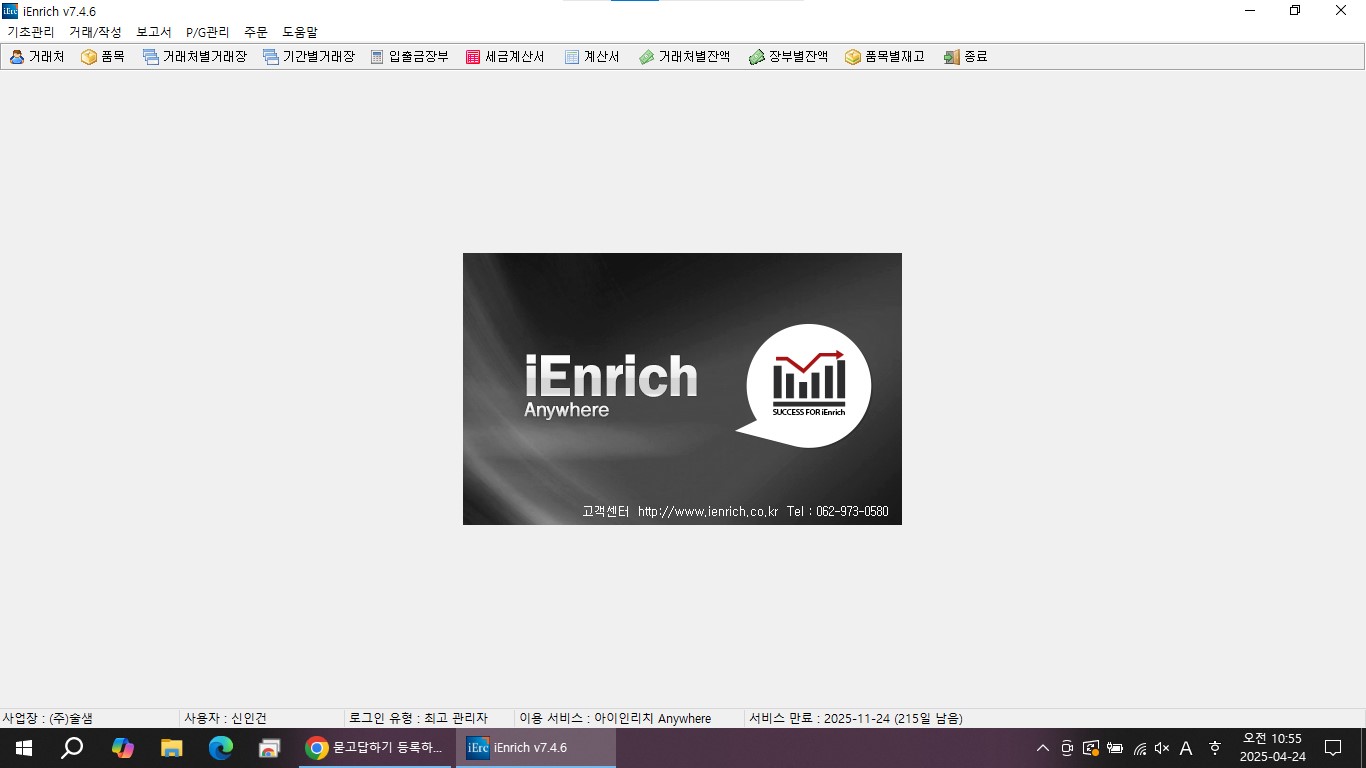1366x768 pixels.
Task: Open 거래처별거래장 from the toolbar
Action: 151,57
